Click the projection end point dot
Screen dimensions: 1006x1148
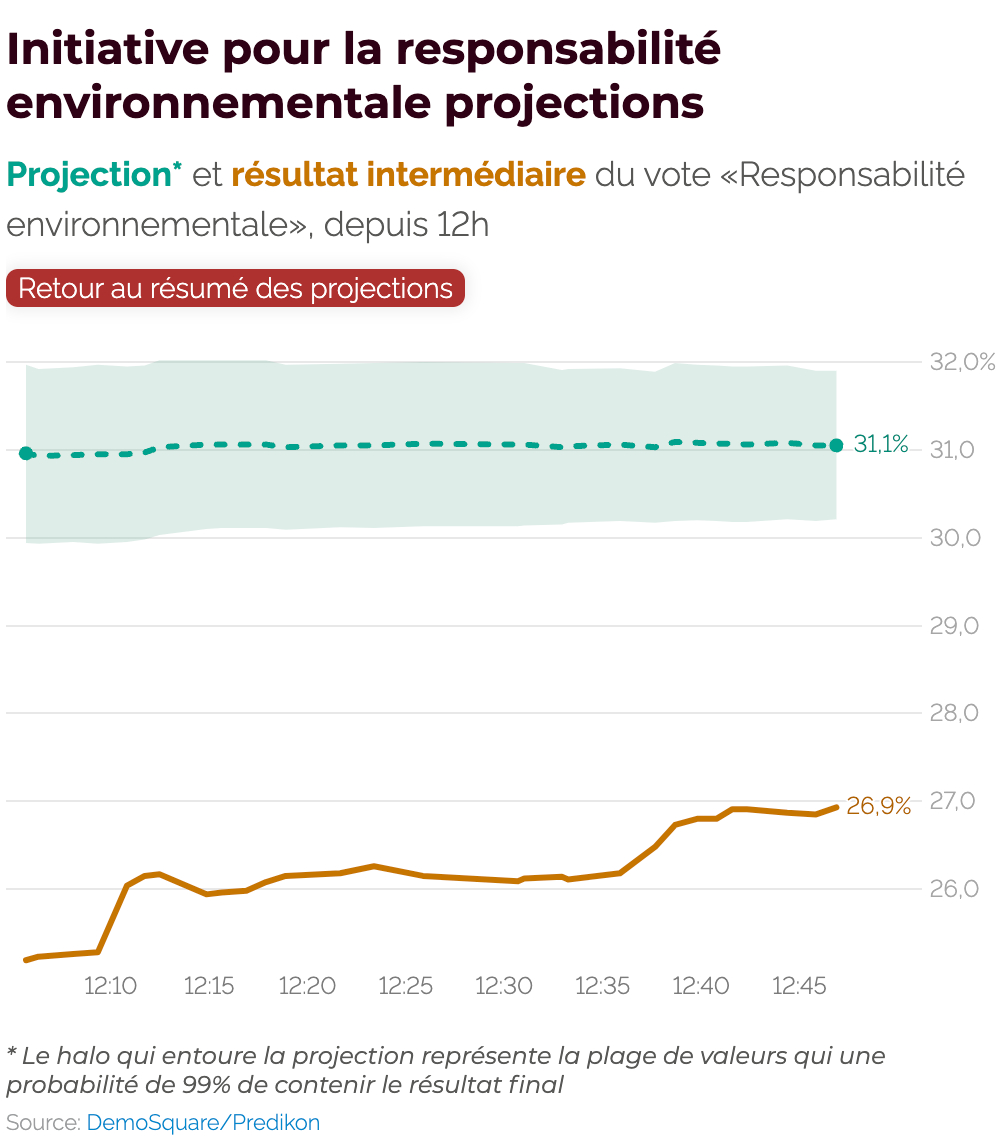tap(836, 445)
